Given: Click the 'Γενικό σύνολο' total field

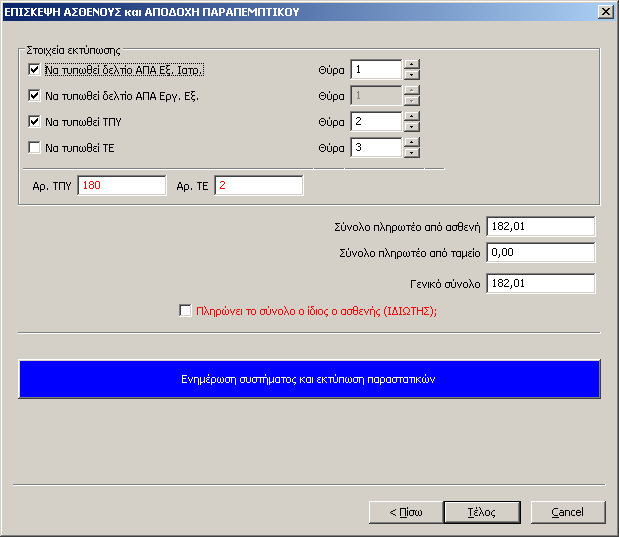Looking at the screenshot, I should [x=540, y=284].
